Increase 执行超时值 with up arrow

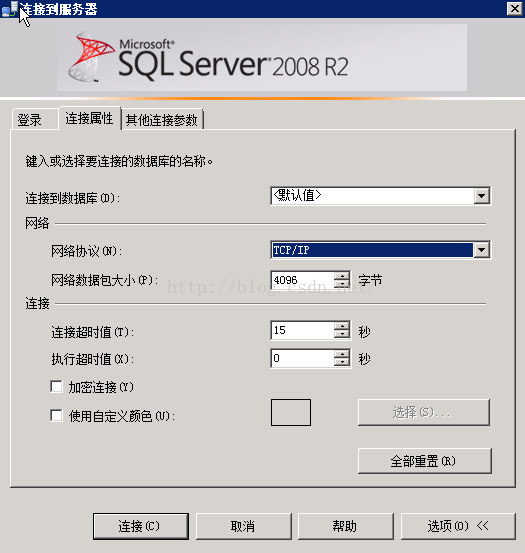point(342,354)
